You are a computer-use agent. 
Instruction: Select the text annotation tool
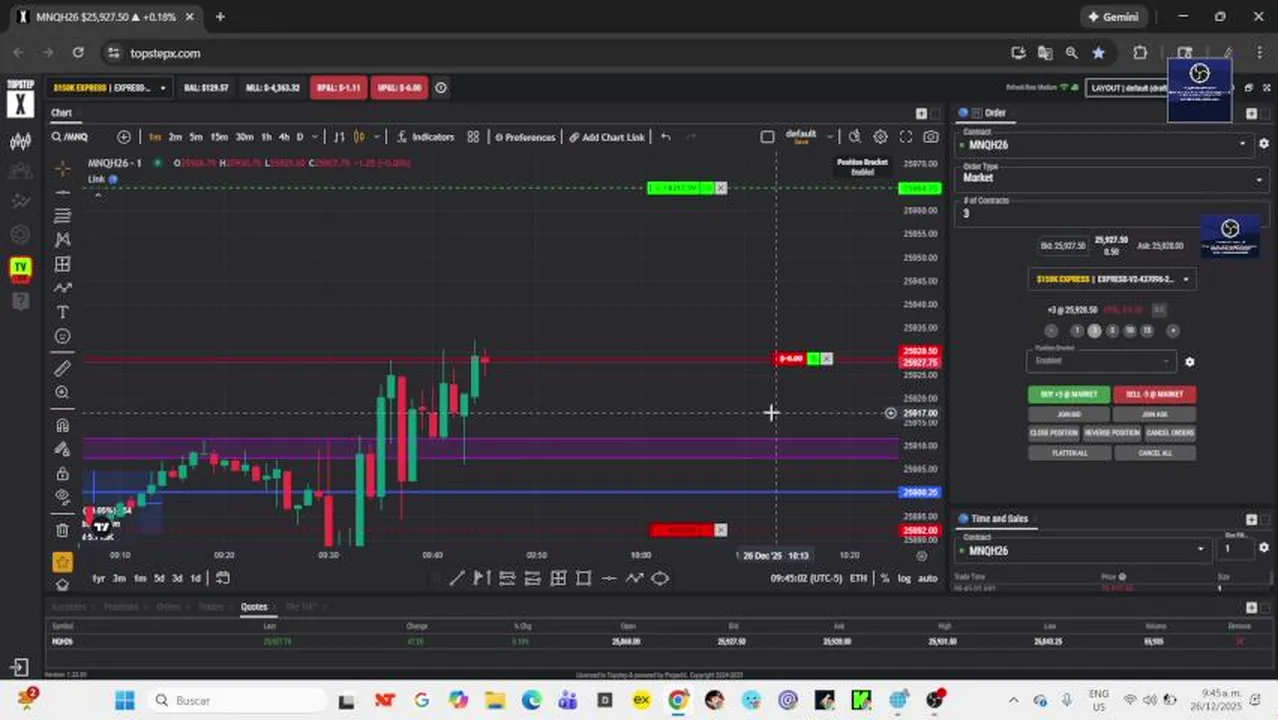(x=62, y=313)
